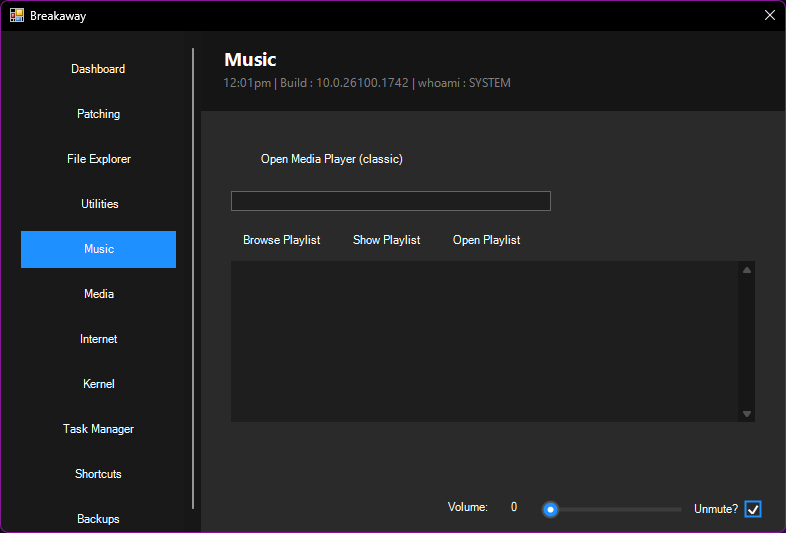The image size is (786, 533).
Task: Go to the Patching section
Action: 98,114
